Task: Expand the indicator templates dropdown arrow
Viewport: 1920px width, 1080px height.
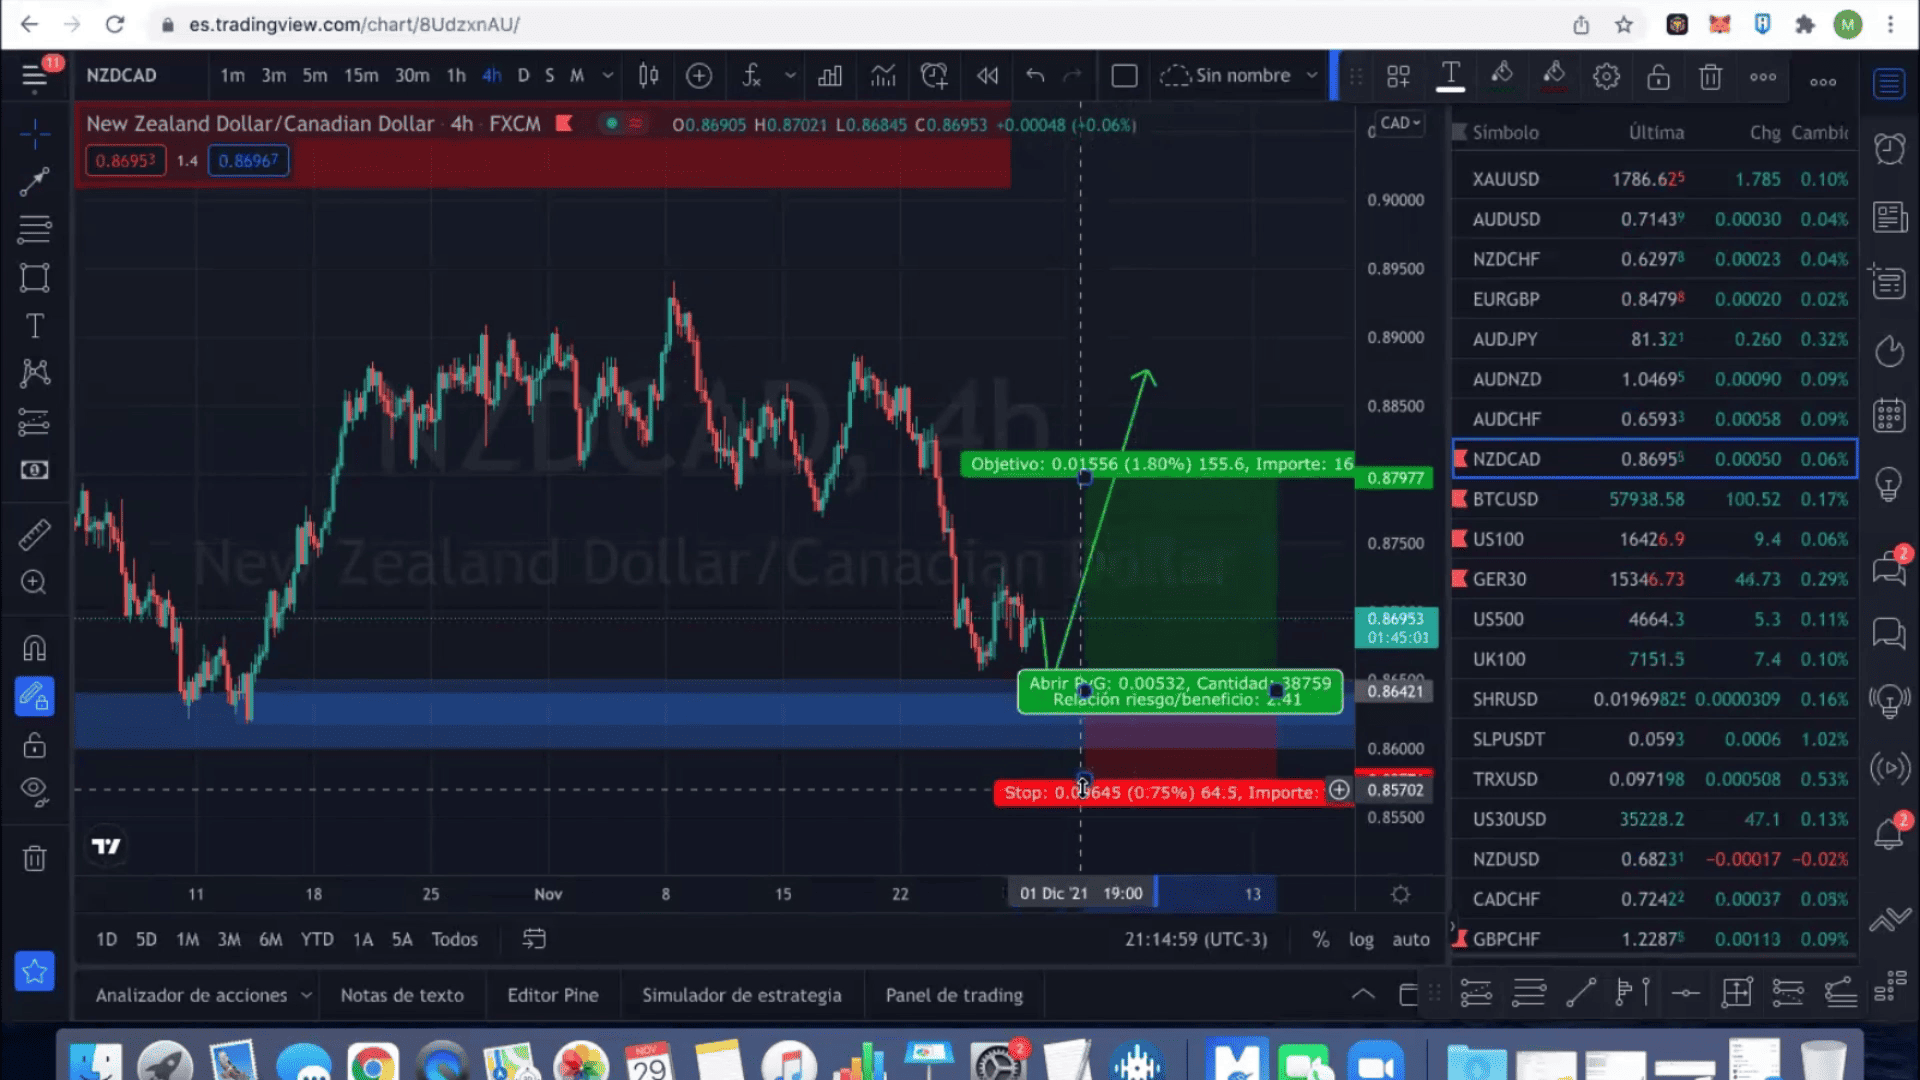Action: point(790,75)
